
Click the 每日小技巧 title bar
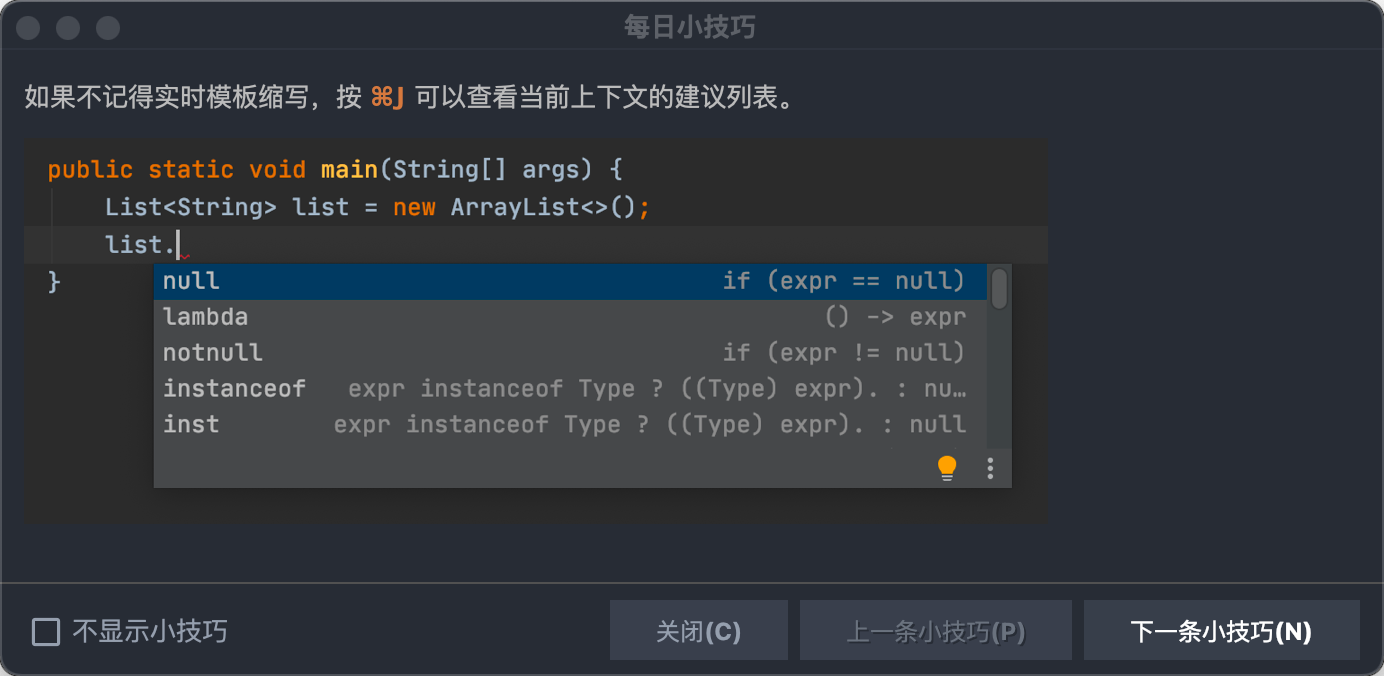tap(692, 27)
